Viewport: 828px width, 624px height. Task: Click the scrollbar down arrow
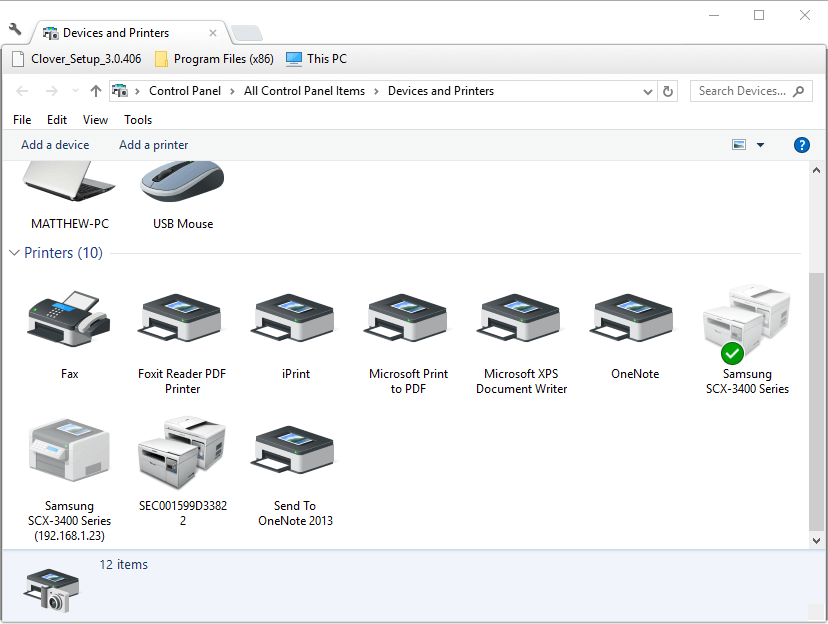pos(816,540)
